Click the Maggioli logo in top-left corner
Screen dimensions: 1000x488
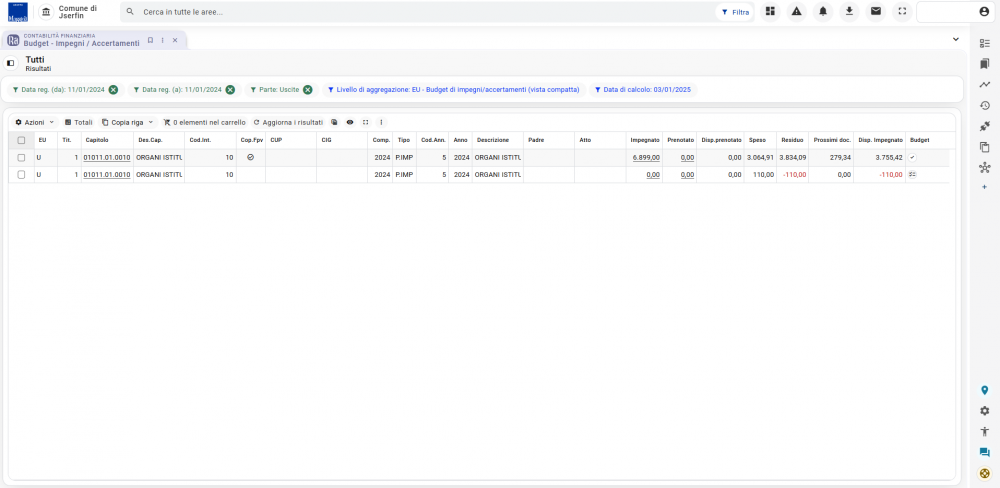18,11
